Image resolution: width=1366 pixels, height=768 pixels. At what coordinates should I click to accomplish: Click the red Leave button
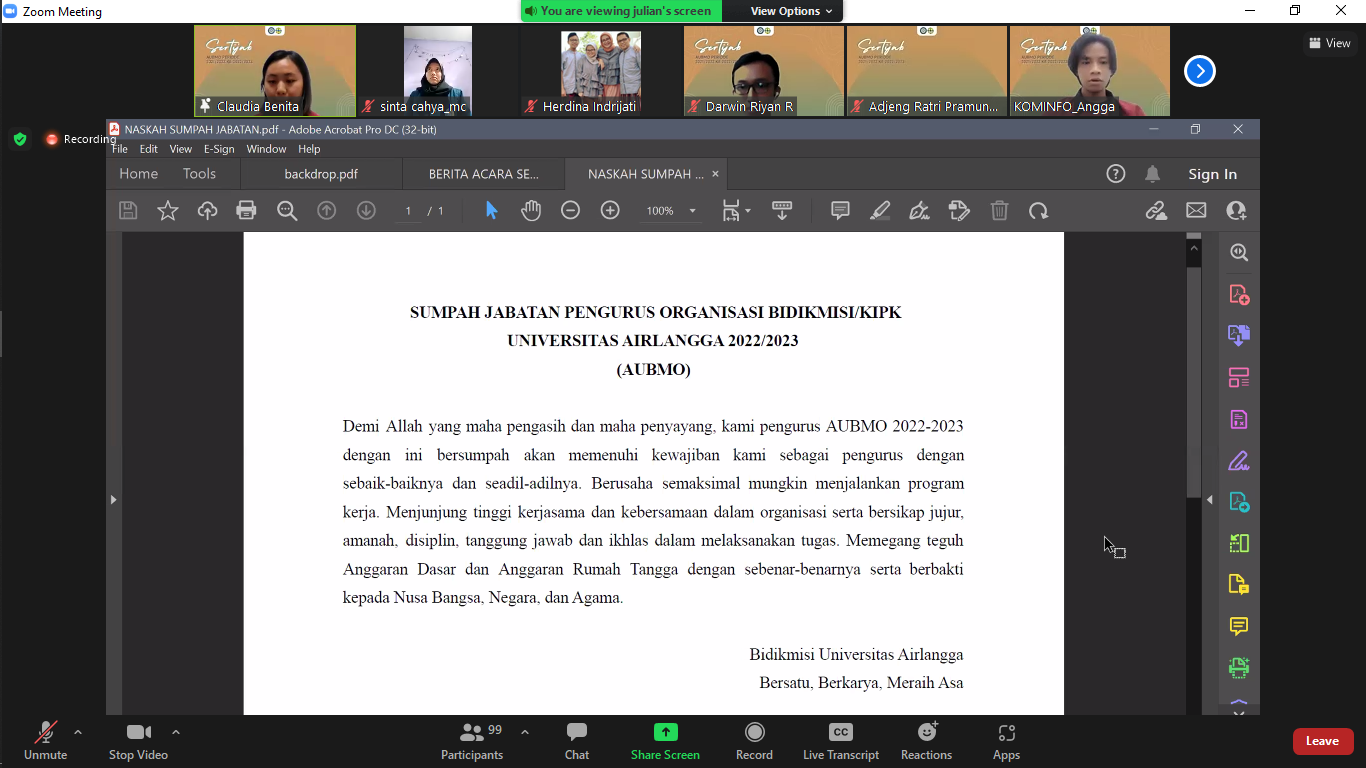tap(1322, 741)
